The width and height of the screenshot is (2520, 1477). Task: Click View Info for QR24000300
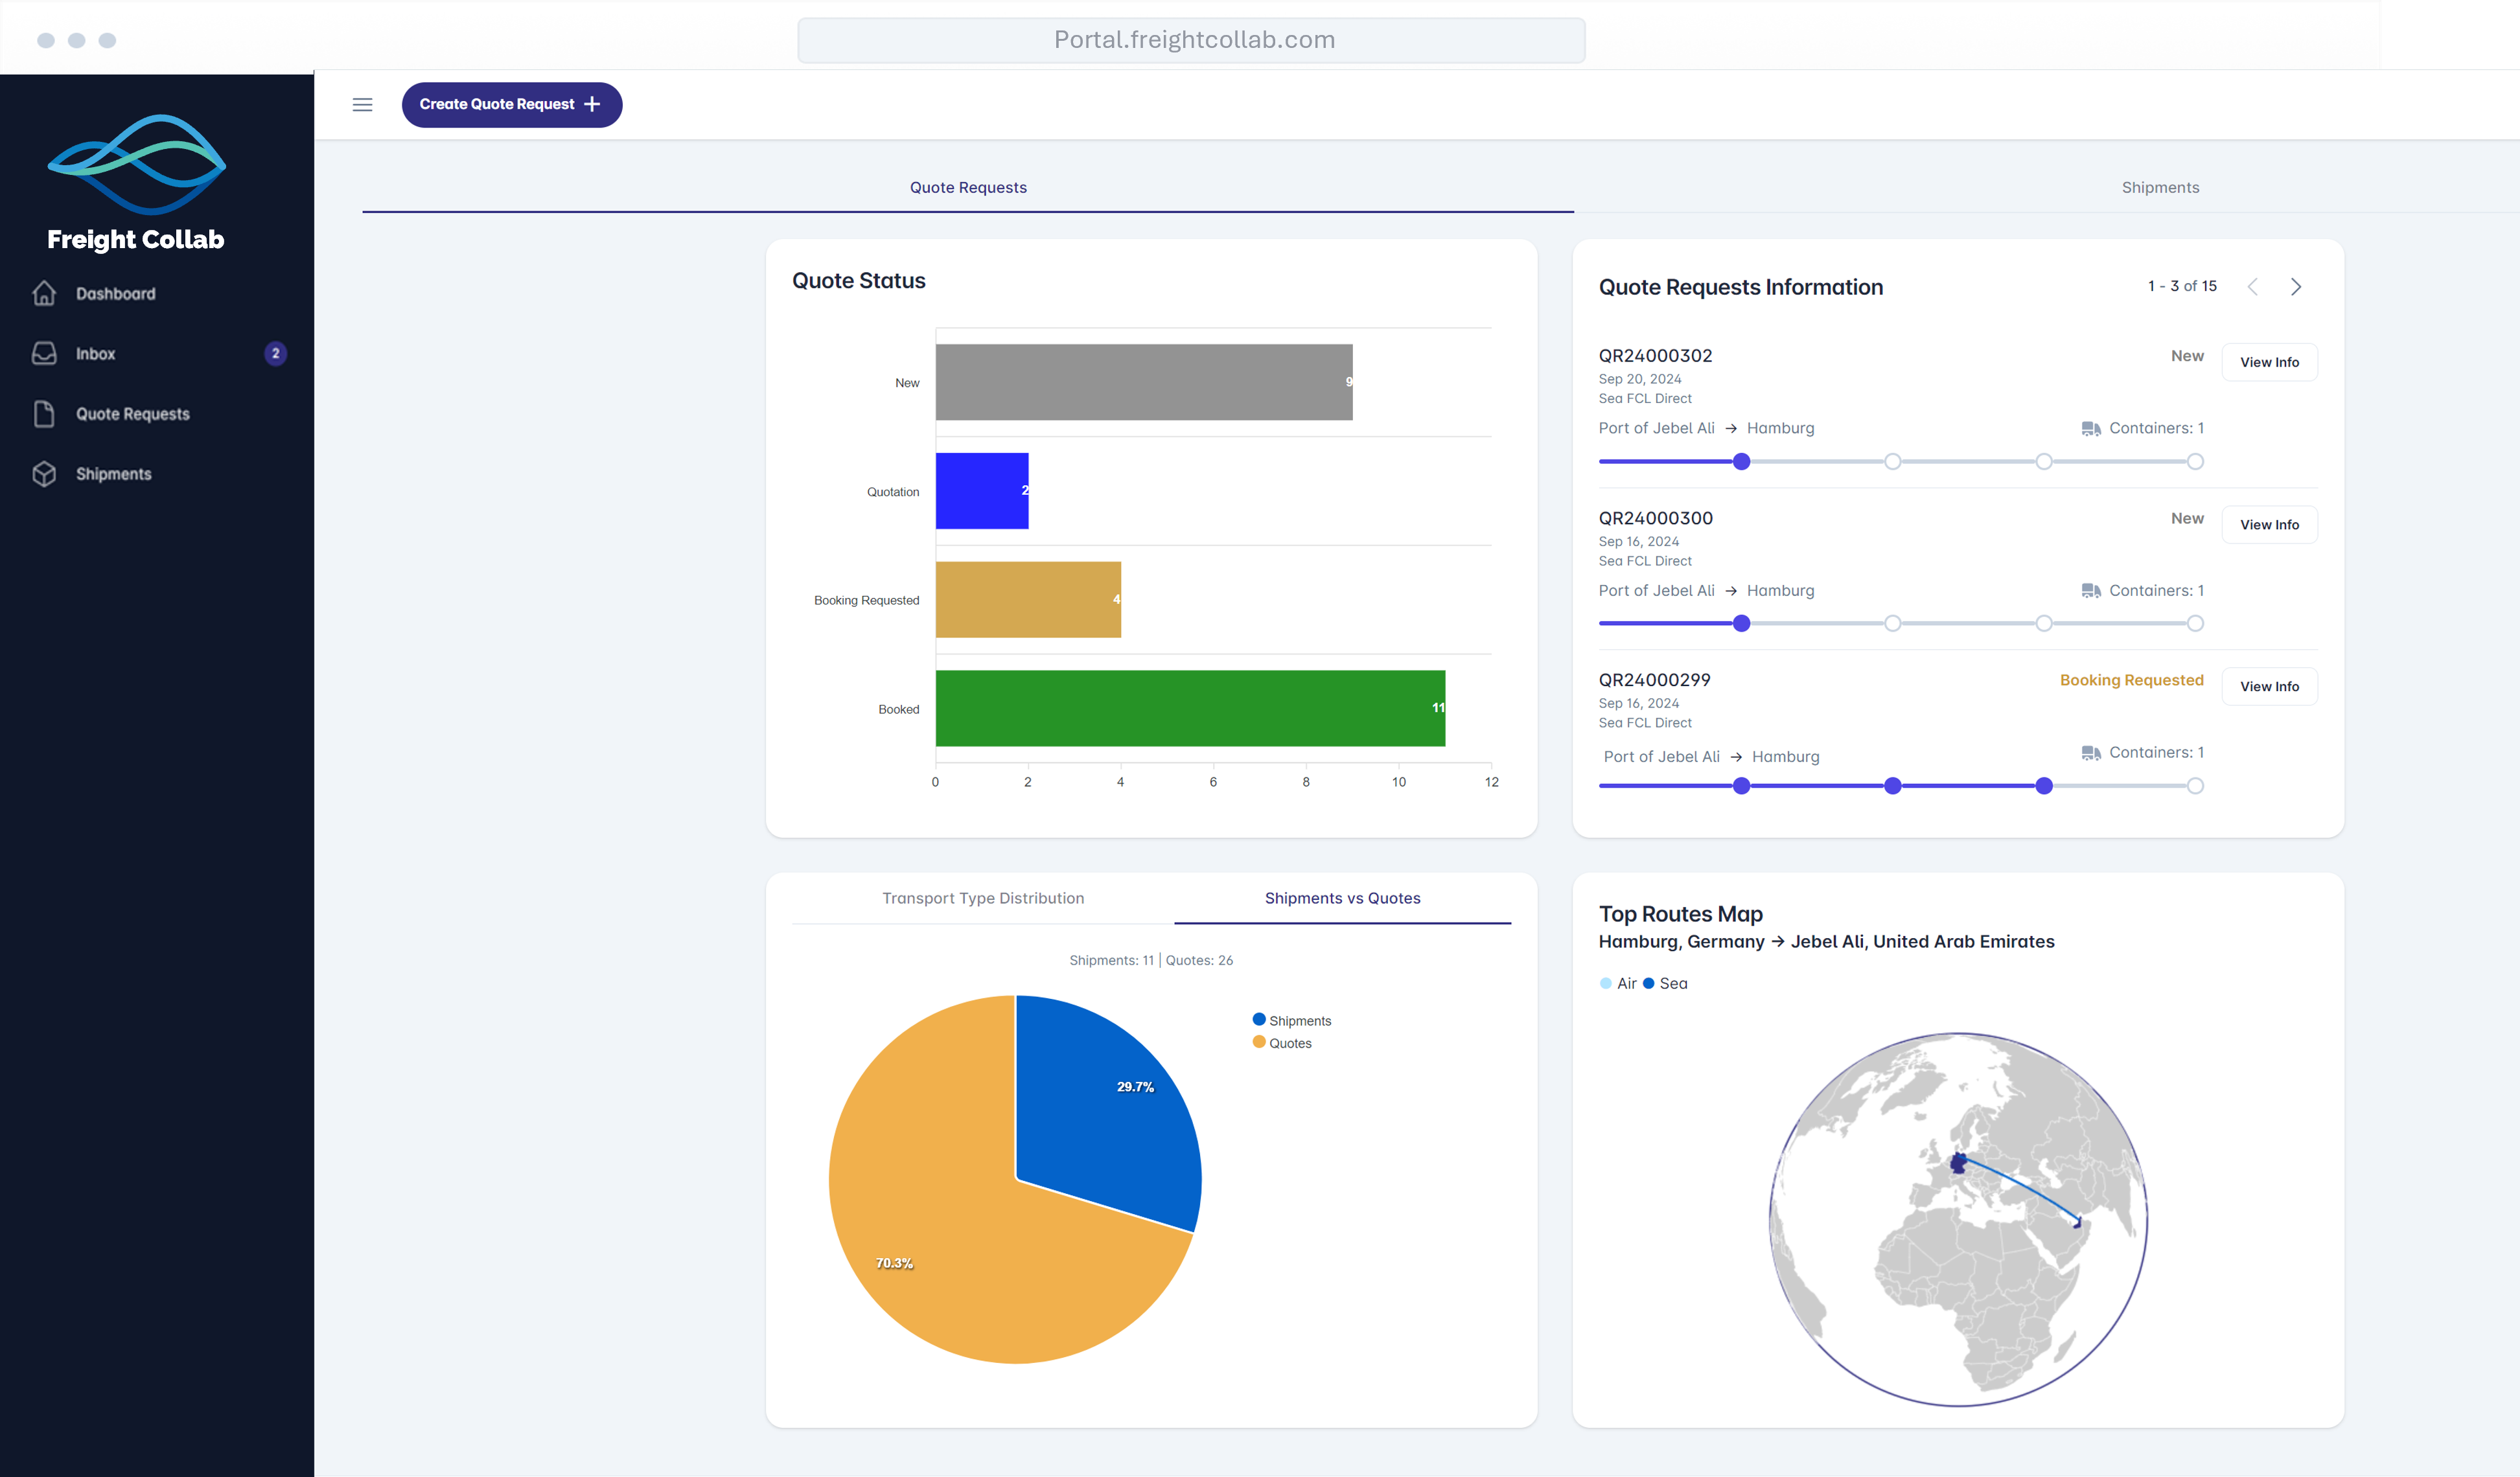pos(2269,524)
